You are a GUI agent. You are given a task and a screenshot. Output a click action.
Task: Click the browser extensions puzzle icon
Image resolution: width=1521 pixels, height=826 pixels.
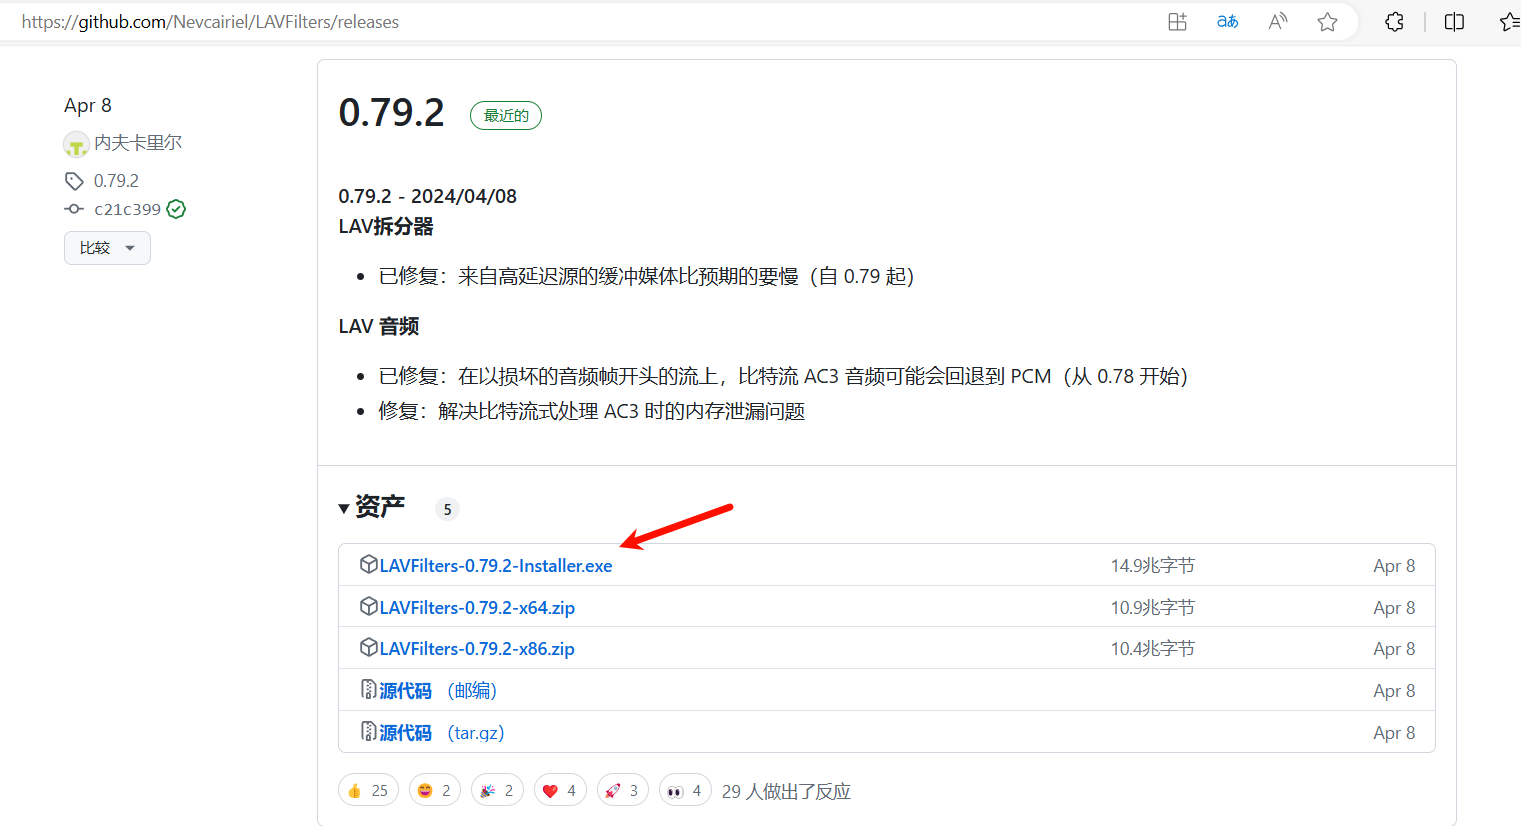1393,21
